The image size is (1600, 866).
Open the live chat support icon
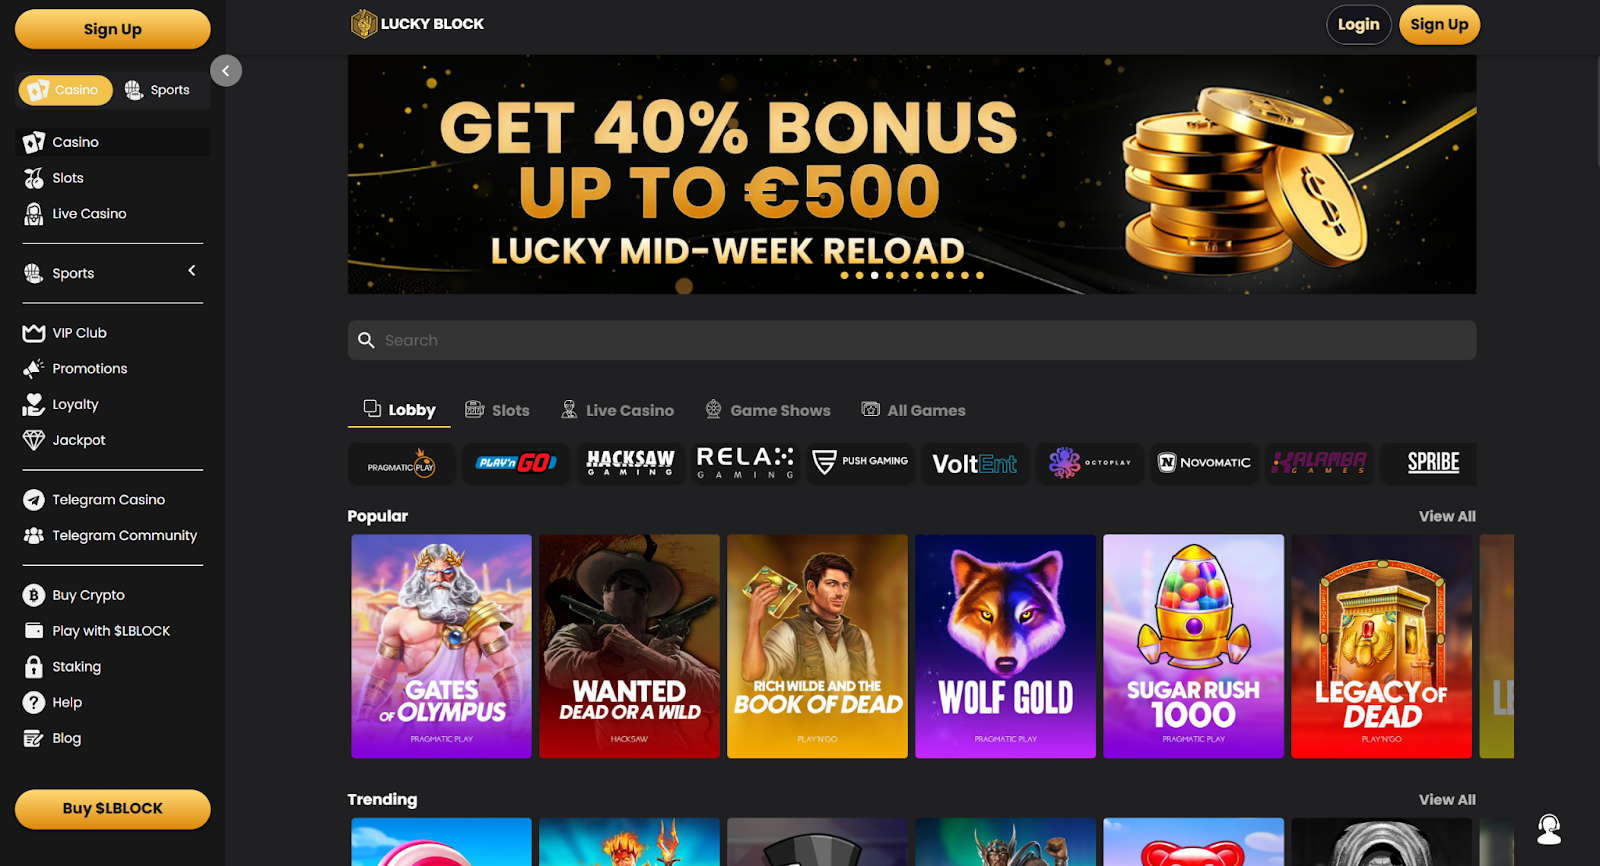(1549, 829)
